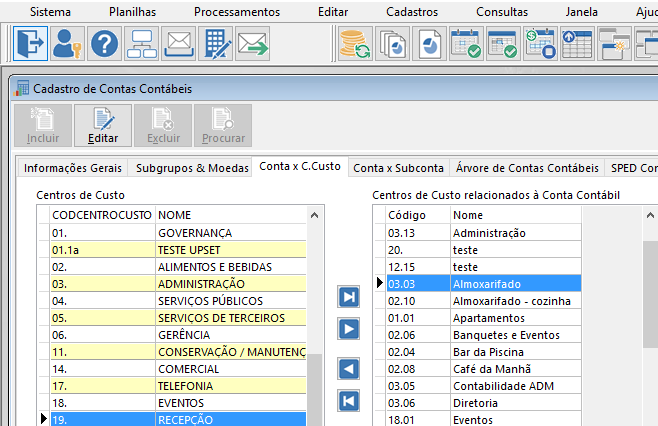Select SERVIÇOS PÚBLICOS row
Image resolution: width=658 pixels, height=426 pixels.
pyautogui.click(x=178, y=301)
